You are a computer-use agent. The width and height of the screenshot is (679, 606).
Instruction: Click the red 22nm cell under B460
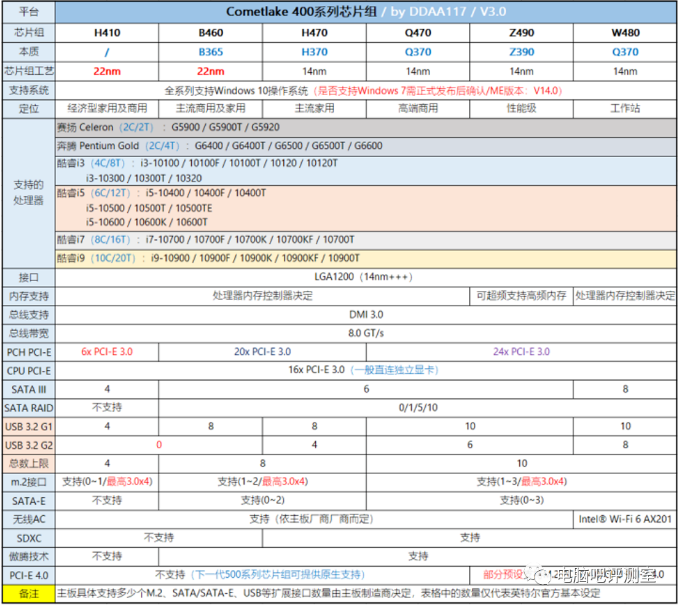(x=210, y=71)
